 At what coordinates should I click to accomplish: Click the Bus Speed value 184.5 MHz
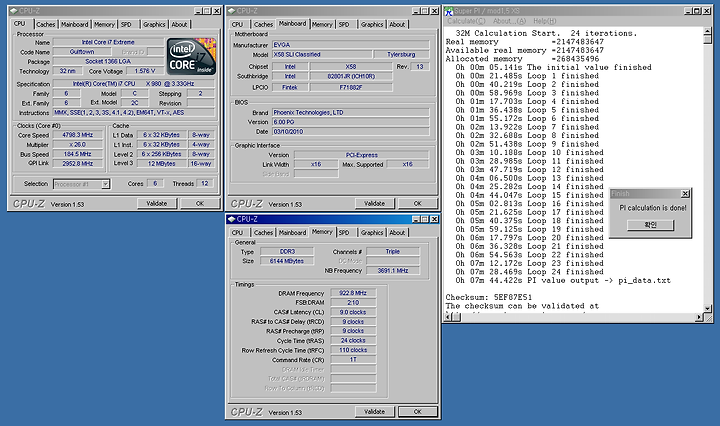coord(78,154)
